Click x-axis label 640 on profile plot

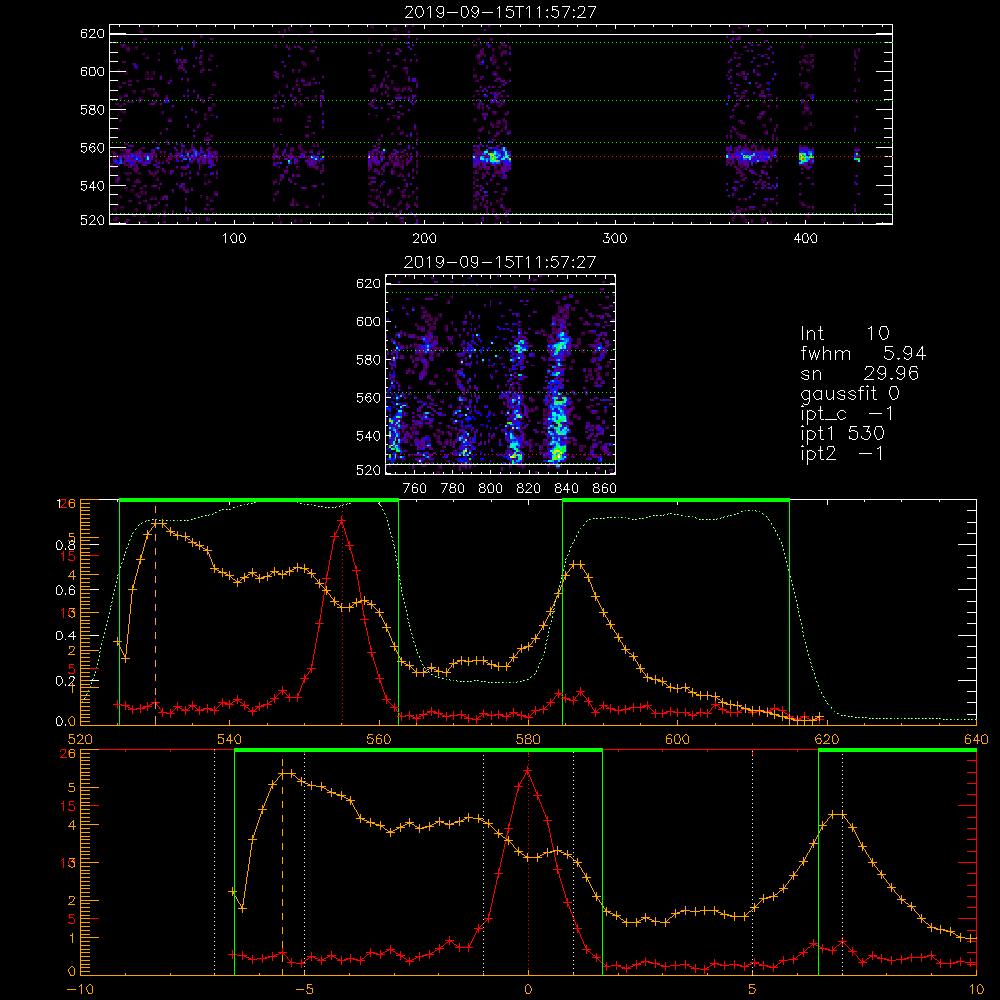pyautogui.click(x=976, y=740)
